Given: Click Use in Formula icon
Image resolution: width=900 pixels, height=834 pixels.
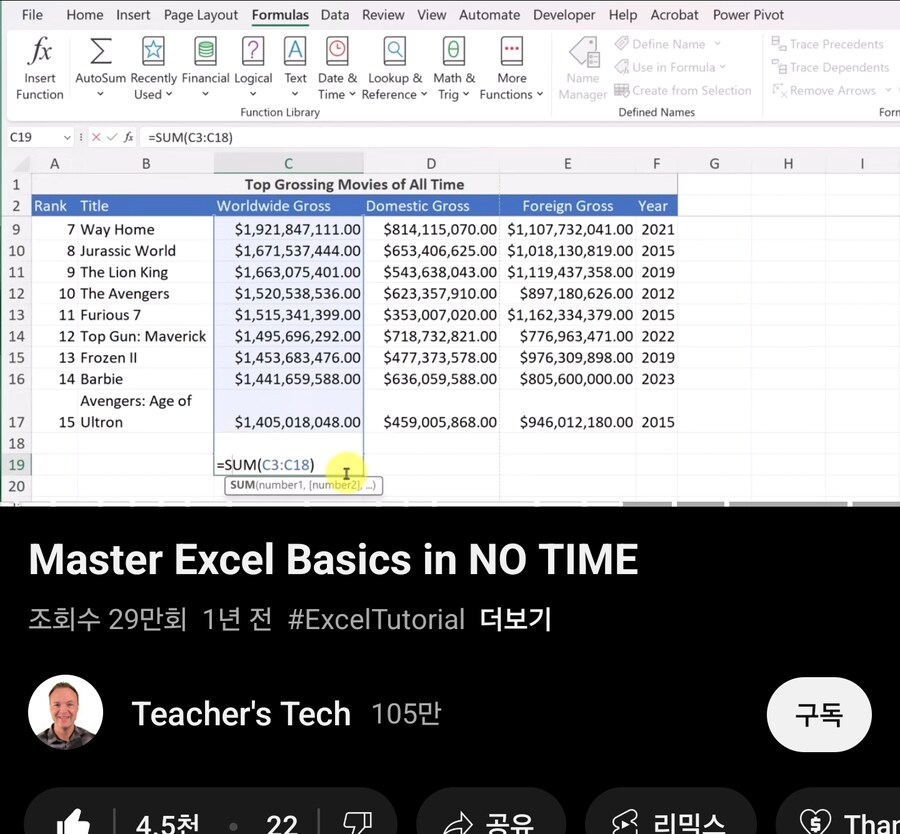Looking at the screenshot, I should [622, 67].
